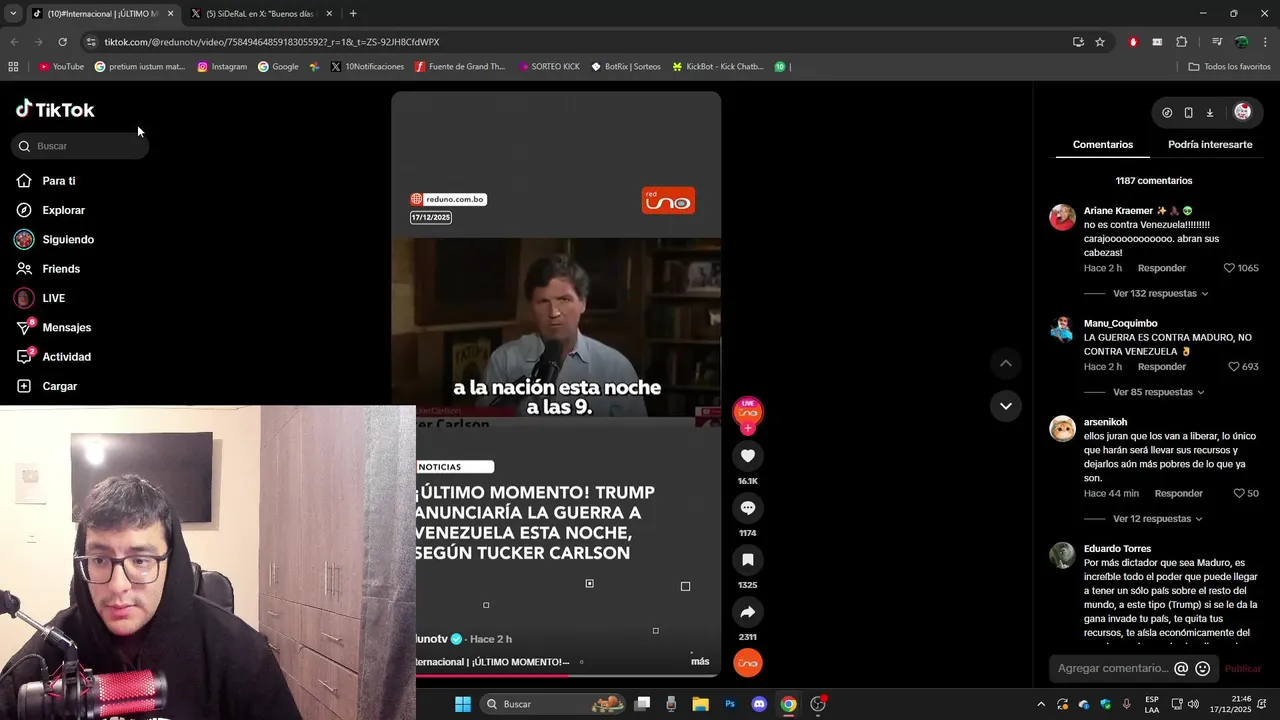
Task: Expand caption with 'más' link
Action: [700, 662]
